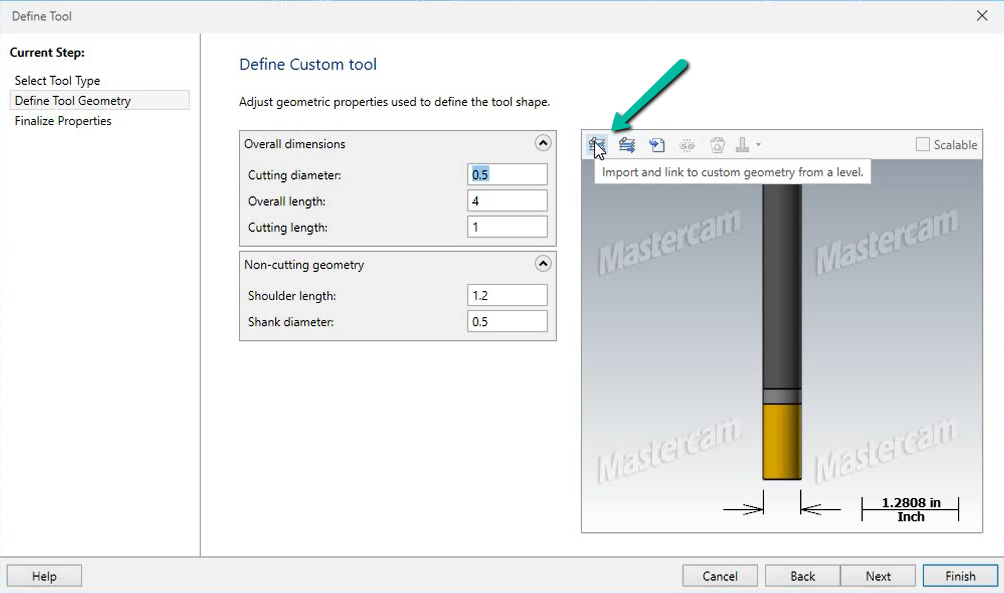This screenshot has width=1004, height=593.
Task: Click the greyed-out recycle bin icon
Action: point(717,145)
